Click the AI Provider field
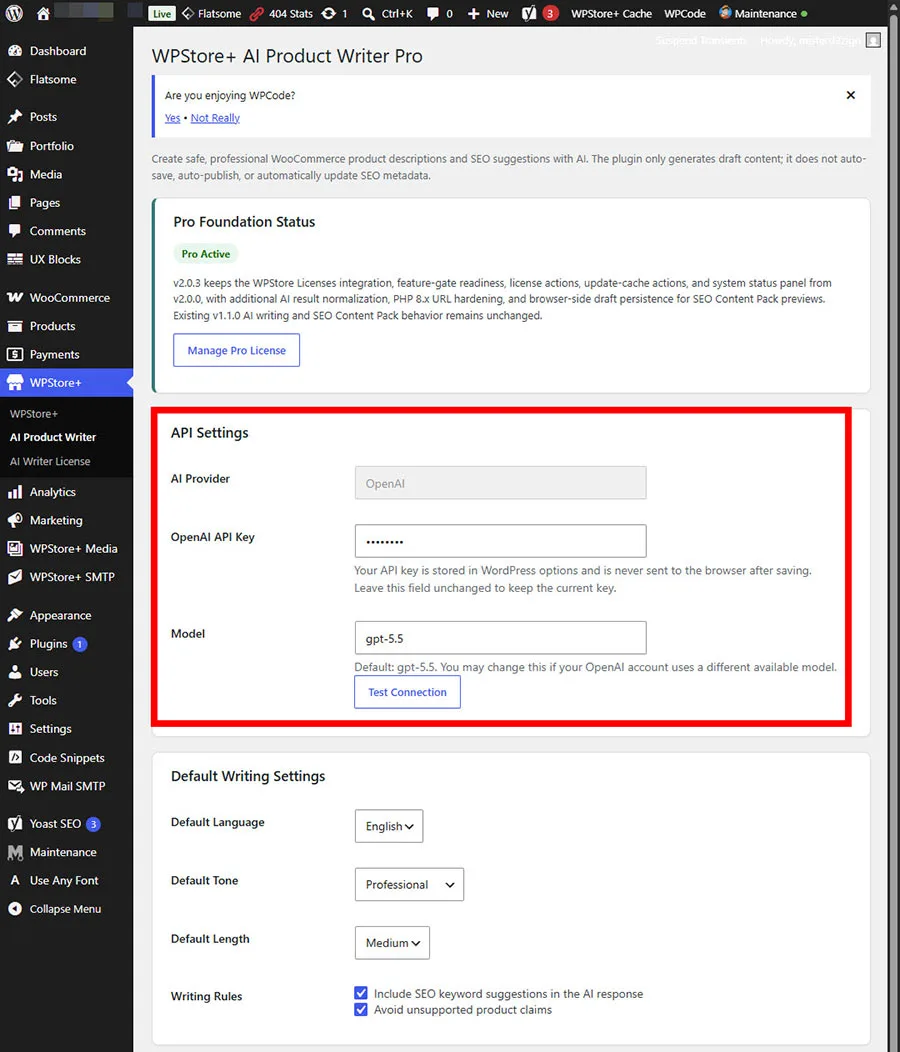Image resolution: width=900 pixels, height=1052 pixels. pos(500,483)
